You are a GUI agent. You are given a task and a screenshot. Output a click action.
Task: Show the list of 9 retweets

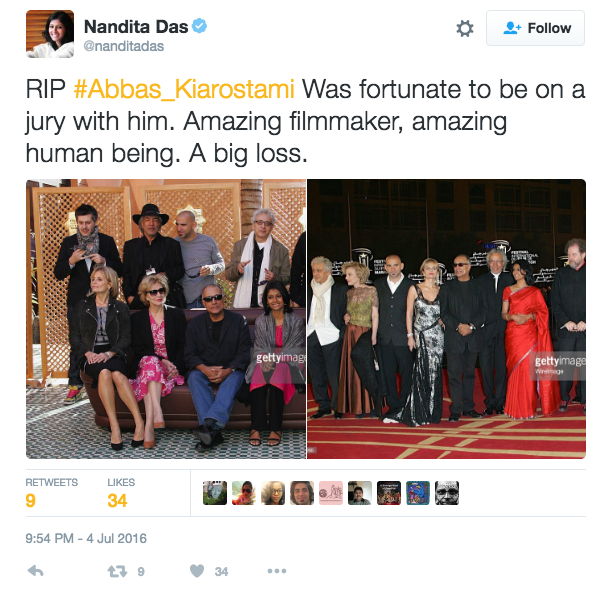[x=51, y=493]
